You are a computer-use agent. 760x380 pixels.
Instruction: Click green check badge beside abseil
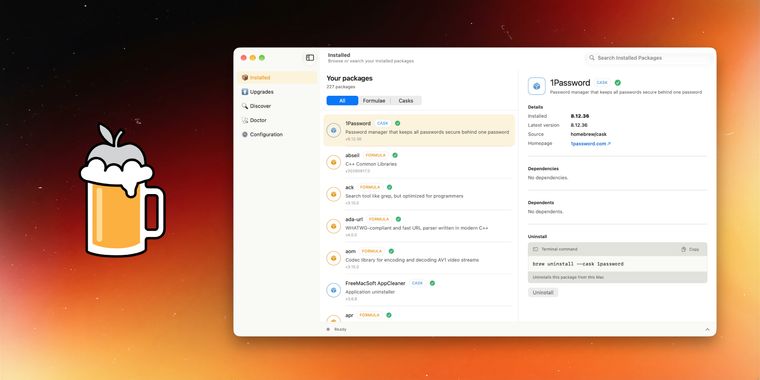pyautogui.click(x=395, y=155)
